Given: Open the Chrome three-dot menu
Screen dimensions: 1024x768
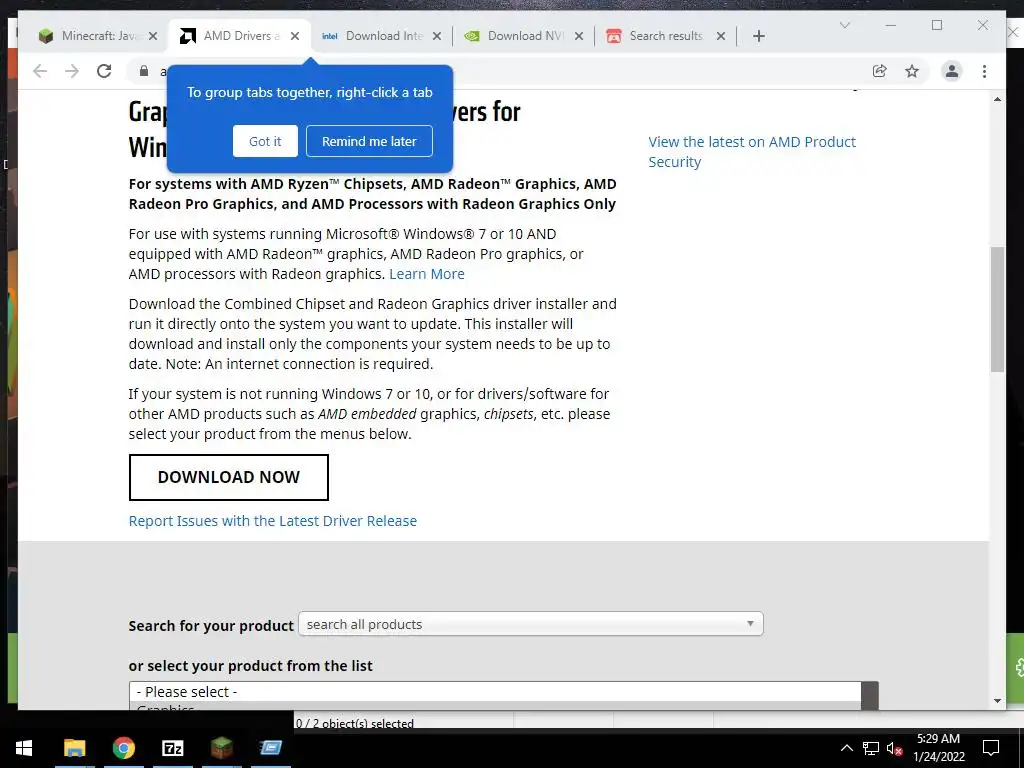Looking at the screenshot, I should click(984, 71).
